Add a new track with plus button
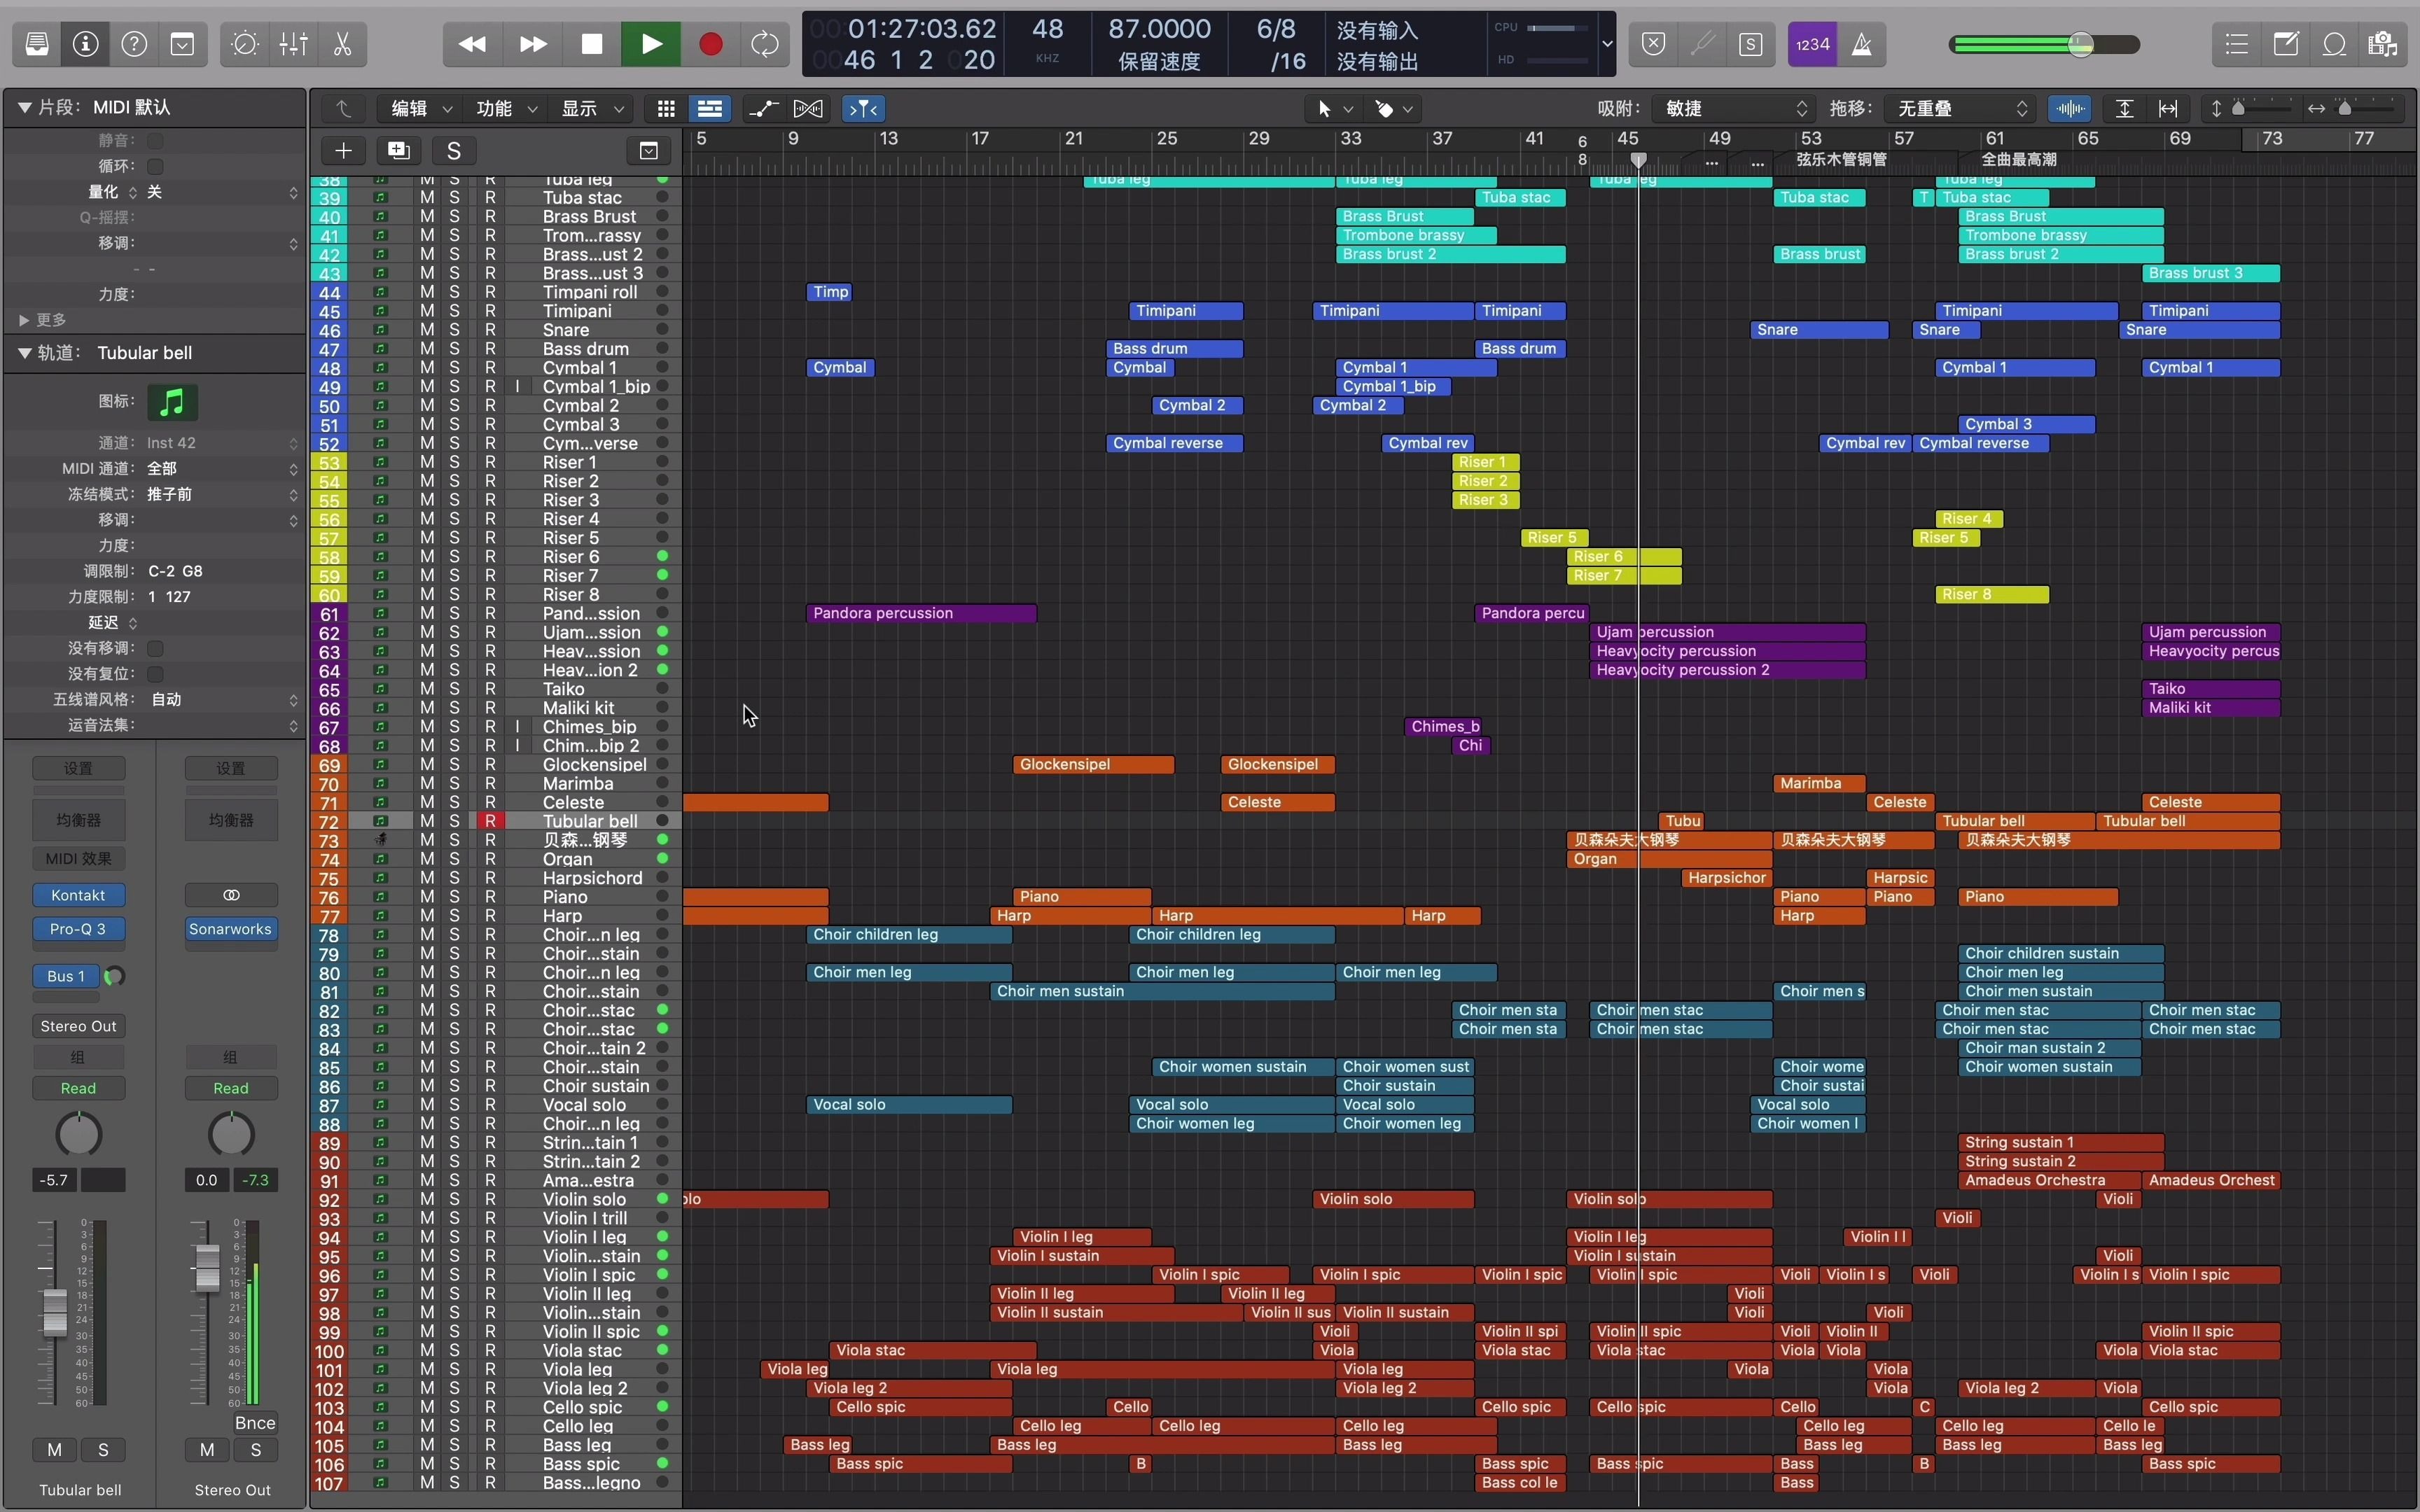This screenshot has height=1512, width=2420. click(x=343, y=150)
